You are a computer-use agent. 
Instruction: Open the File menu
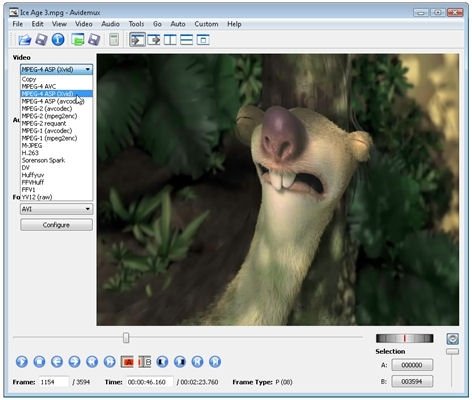click(18, 24)
